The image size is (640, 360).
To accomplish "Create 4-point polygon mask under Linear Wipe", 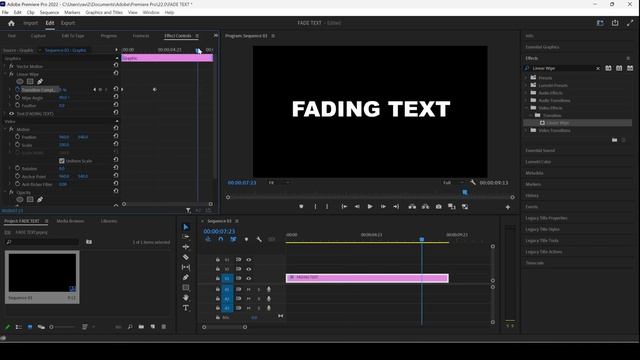I will click(x=30, y=82).
